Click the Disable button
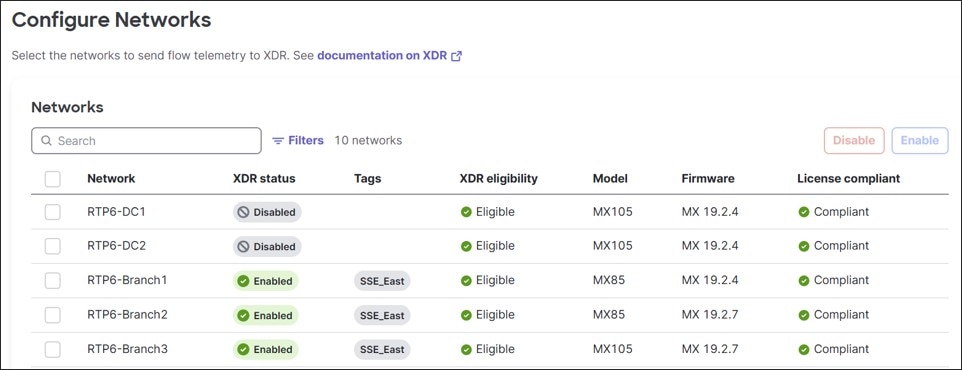 (x=853, y=141)
